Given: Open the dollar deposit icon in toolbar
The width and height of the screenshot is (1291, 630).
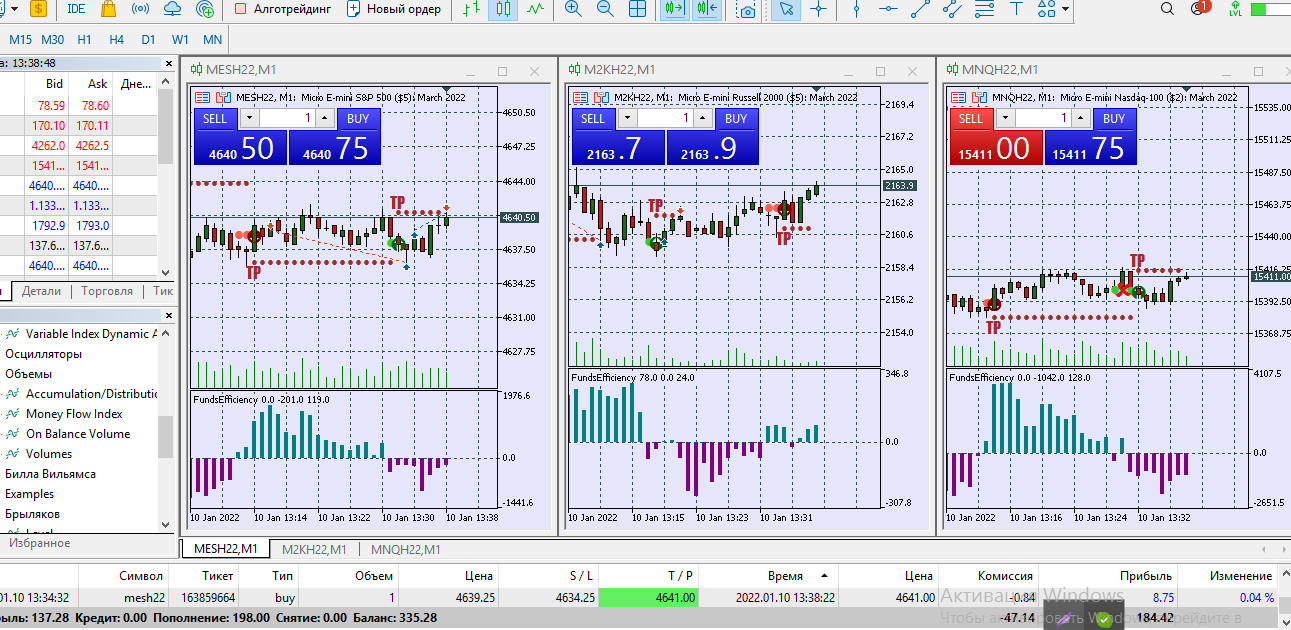Looking at the screenshot, I should point(38,9).
